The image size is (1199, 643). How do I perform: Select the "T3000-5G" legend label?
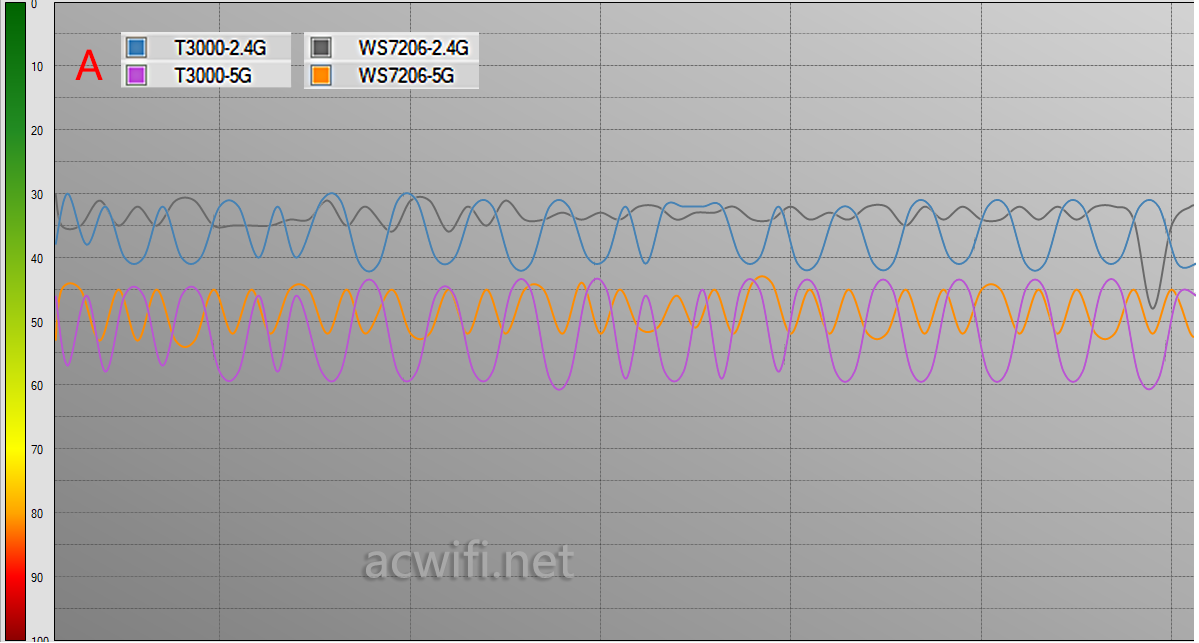[213, 76]
